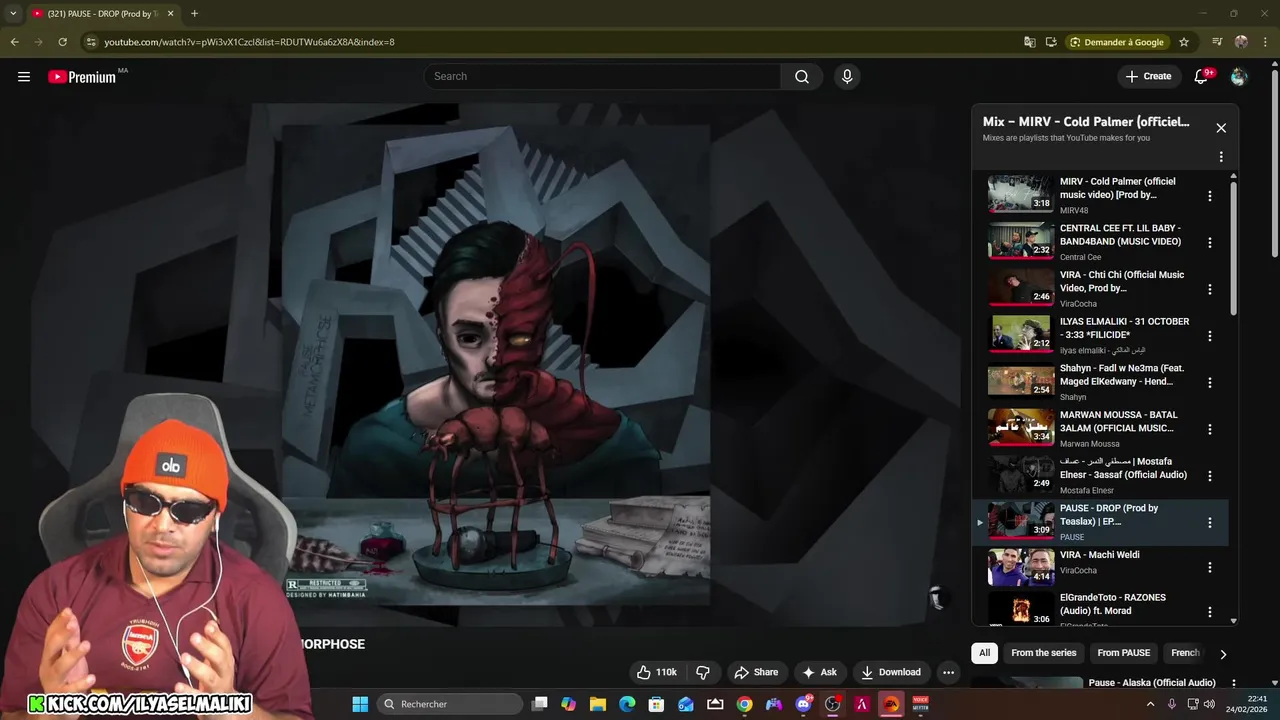Screen dimensions: 1280x720
Task: Open EA app from taskbar
Action: tap(891, 704)
